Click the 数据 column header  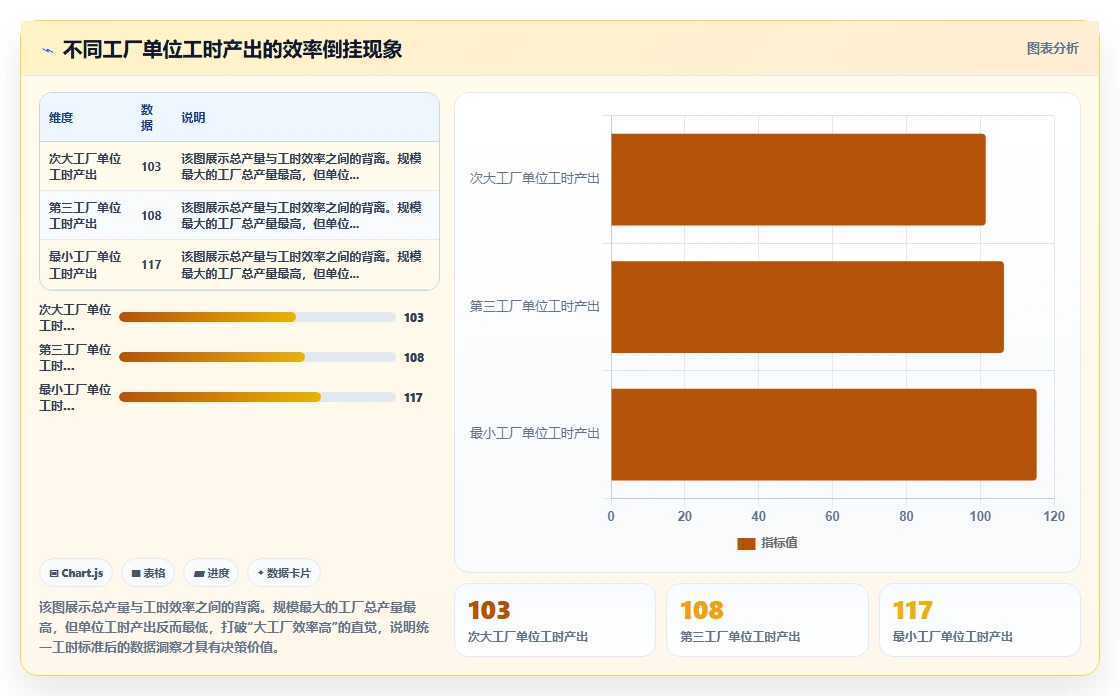point(147,118)
